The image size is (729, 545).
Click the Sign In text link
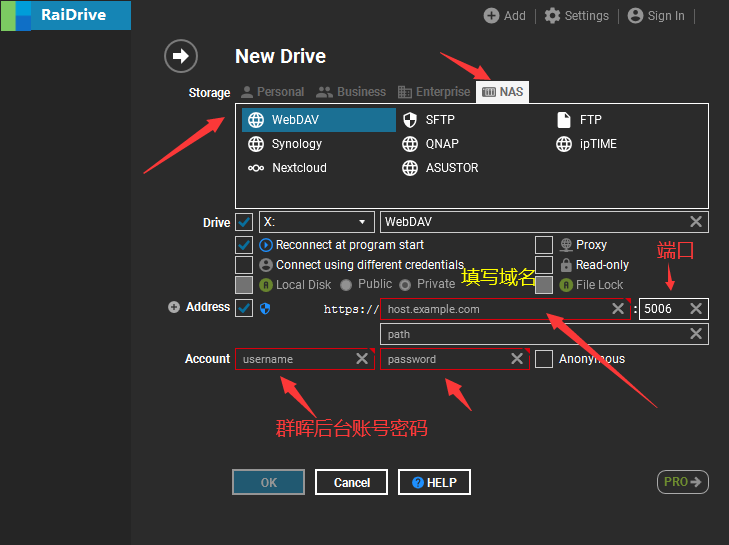pos(666,16)
